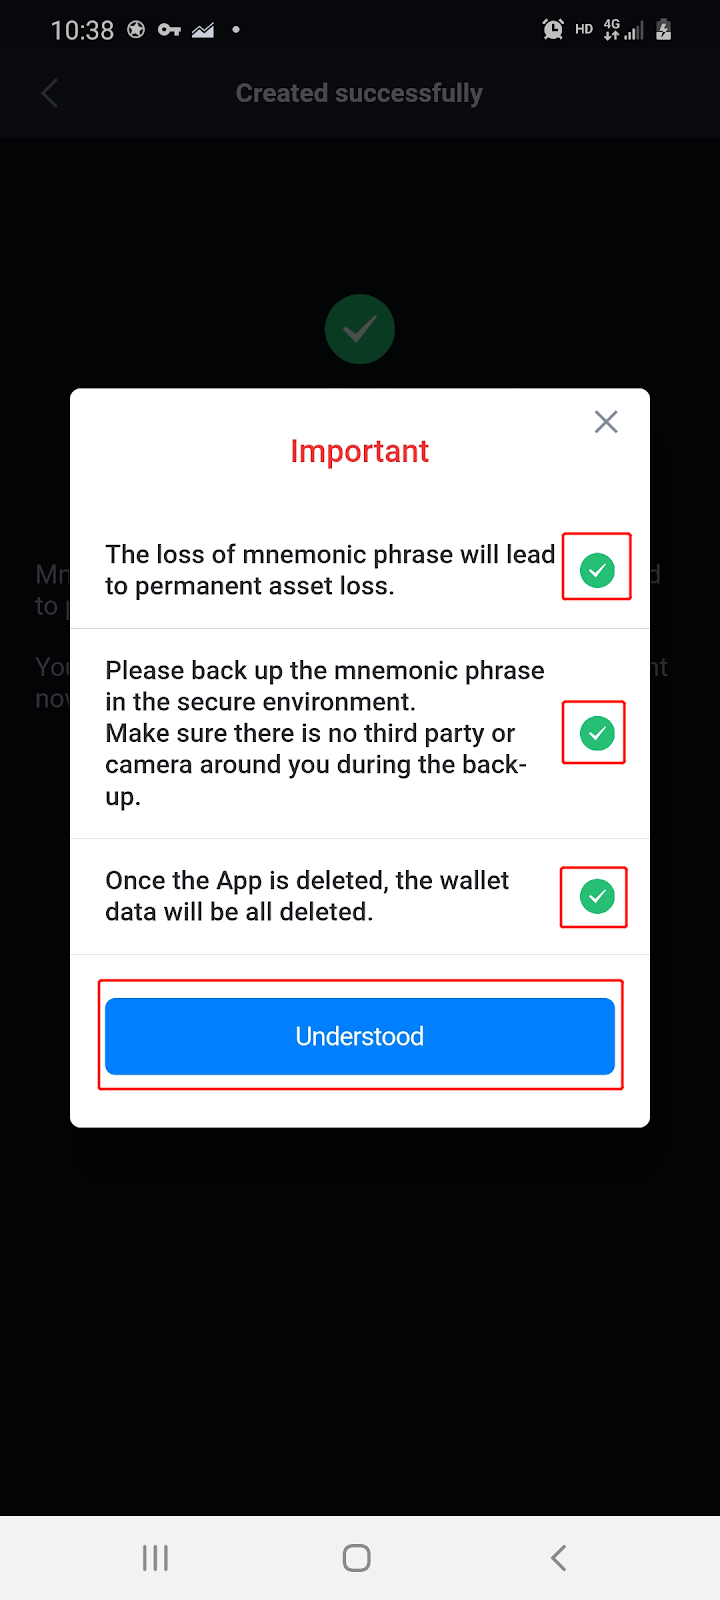Tap the blue Understood button
Screen dimensions: 720x1600
(x=360, y=1036)
